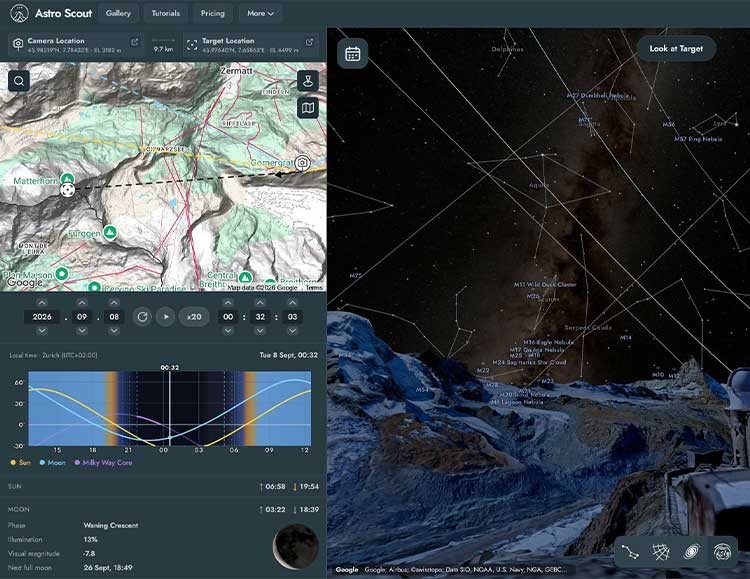Click the Astro Scout logo icon

[19, 13]
